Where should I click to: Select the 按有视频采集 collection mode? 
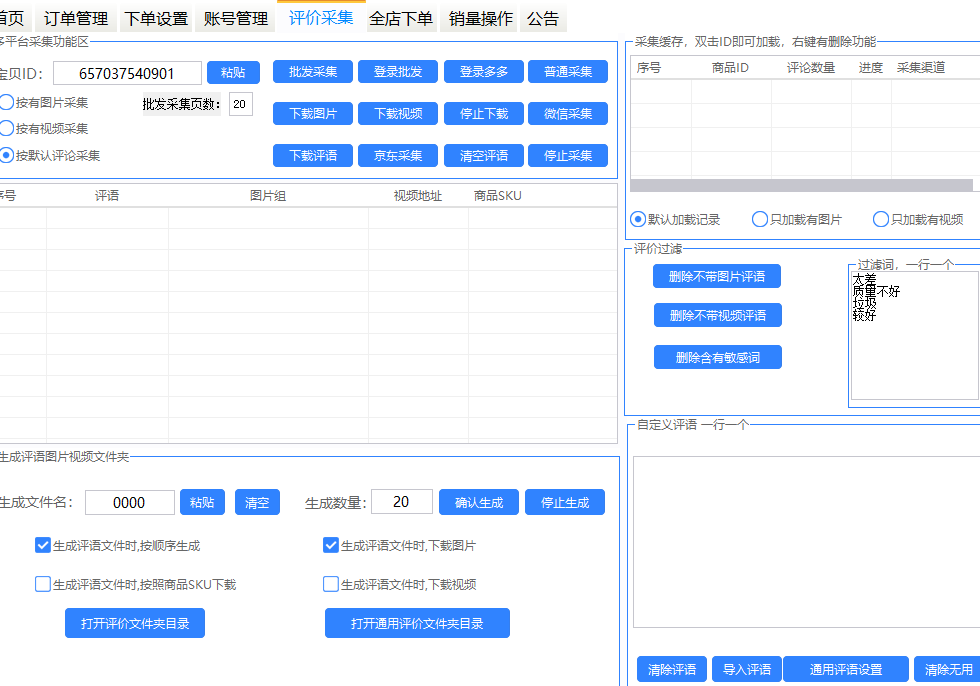pos(10,128)
